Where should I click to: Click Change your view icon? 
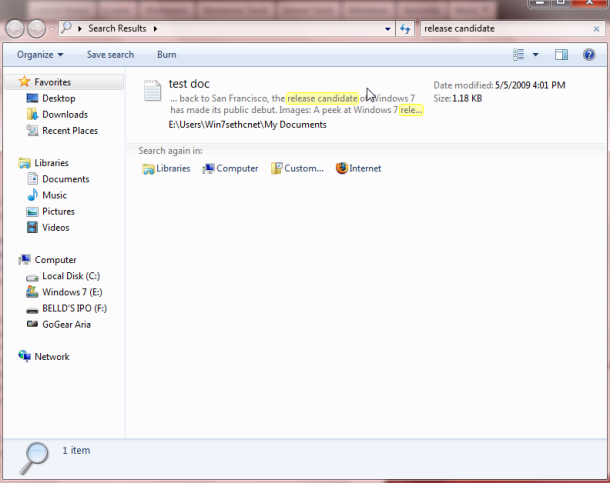coord(518,54)
